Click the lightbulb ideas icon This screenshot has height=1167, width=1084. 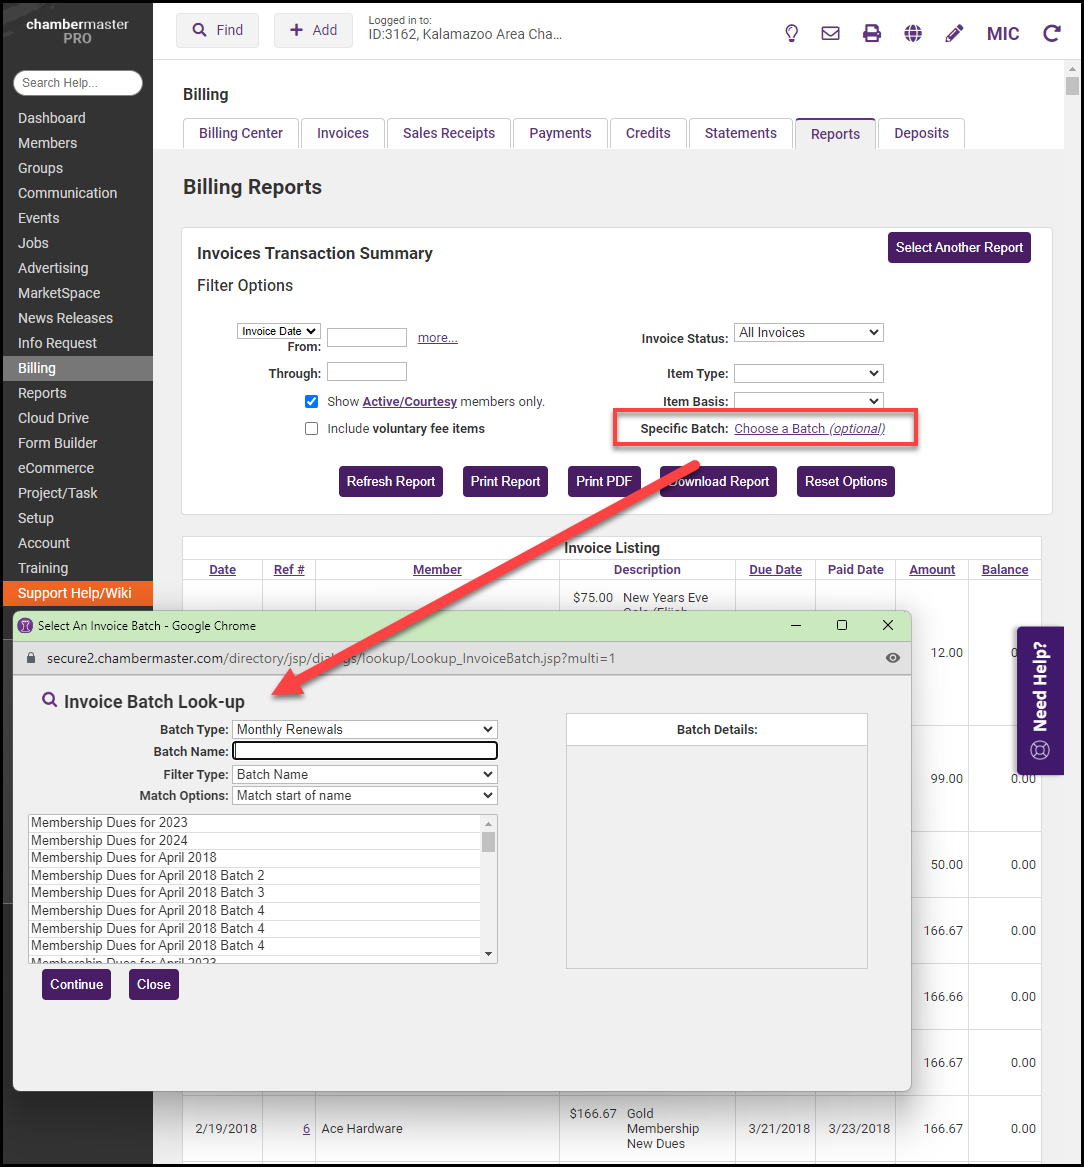click(x=791, y=33)
